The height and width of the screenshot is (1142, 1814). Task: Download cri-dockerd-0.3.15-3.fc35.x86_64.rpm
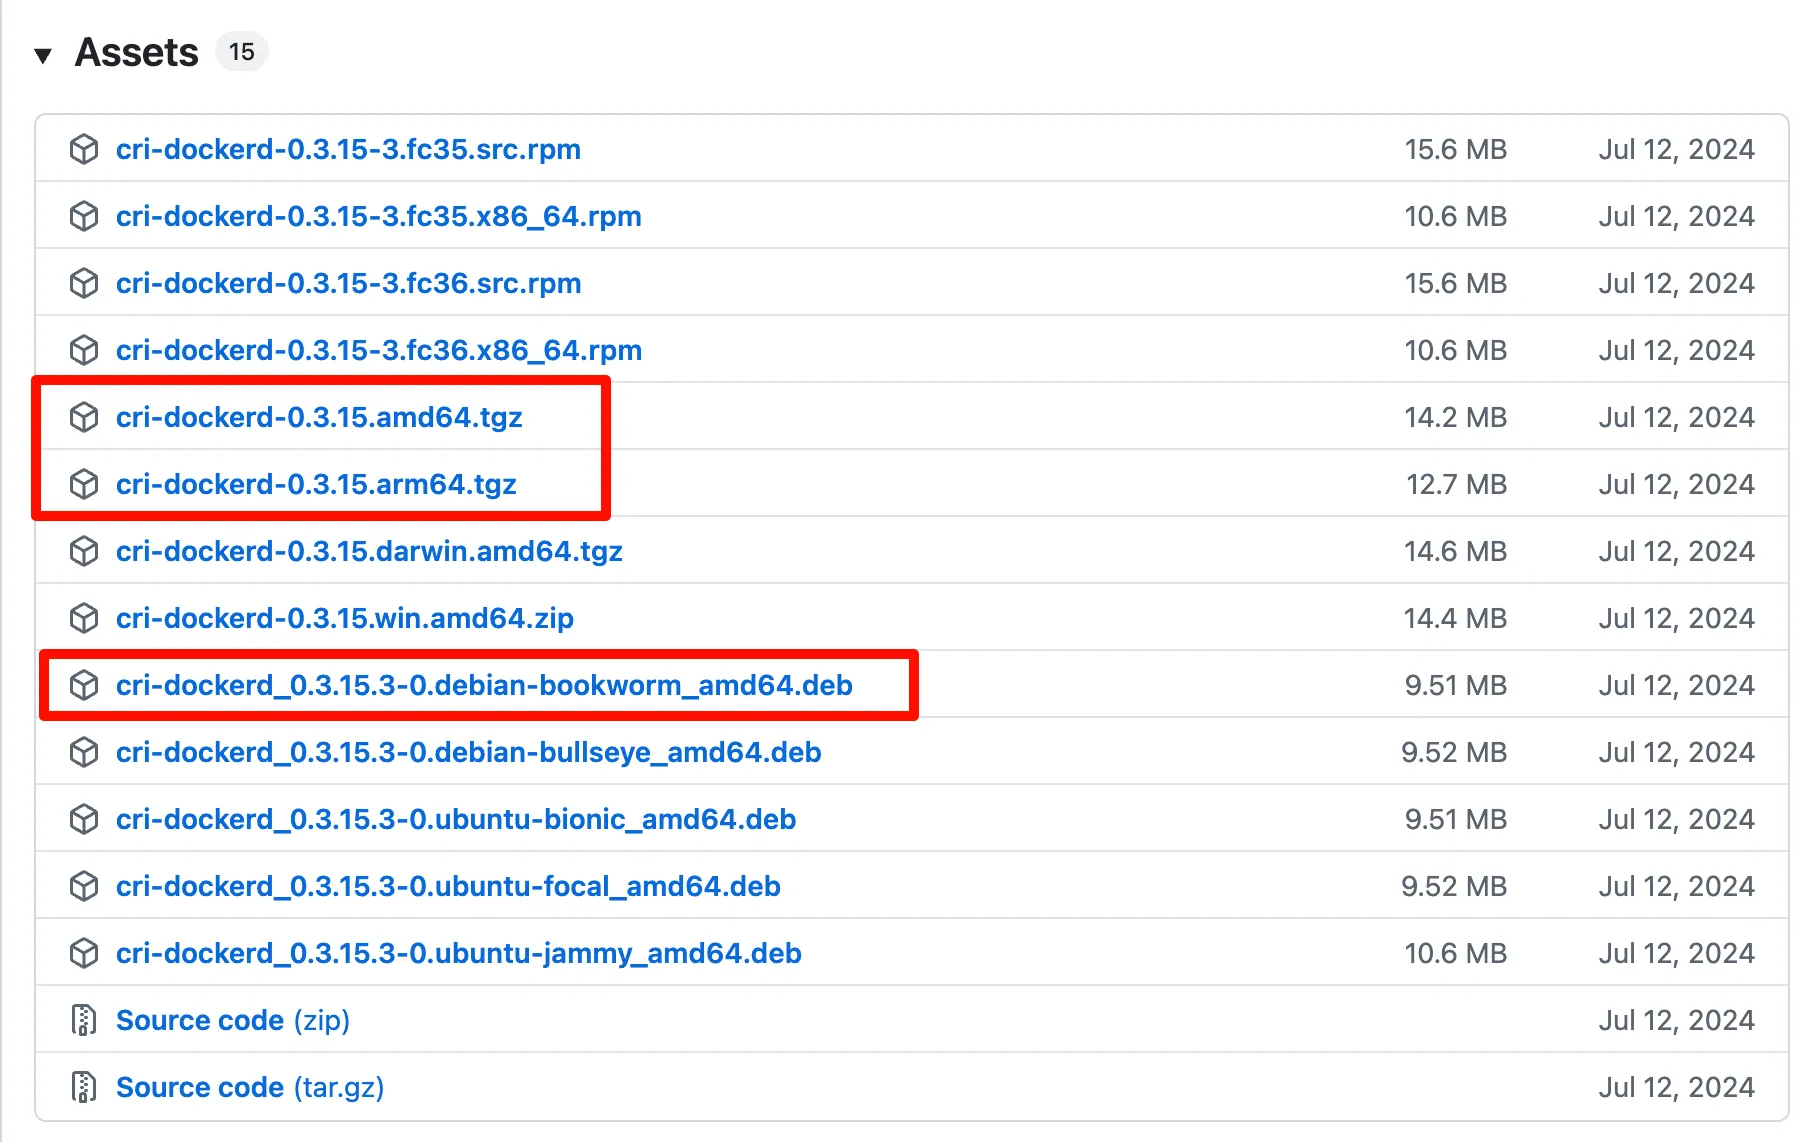(378, 216)
